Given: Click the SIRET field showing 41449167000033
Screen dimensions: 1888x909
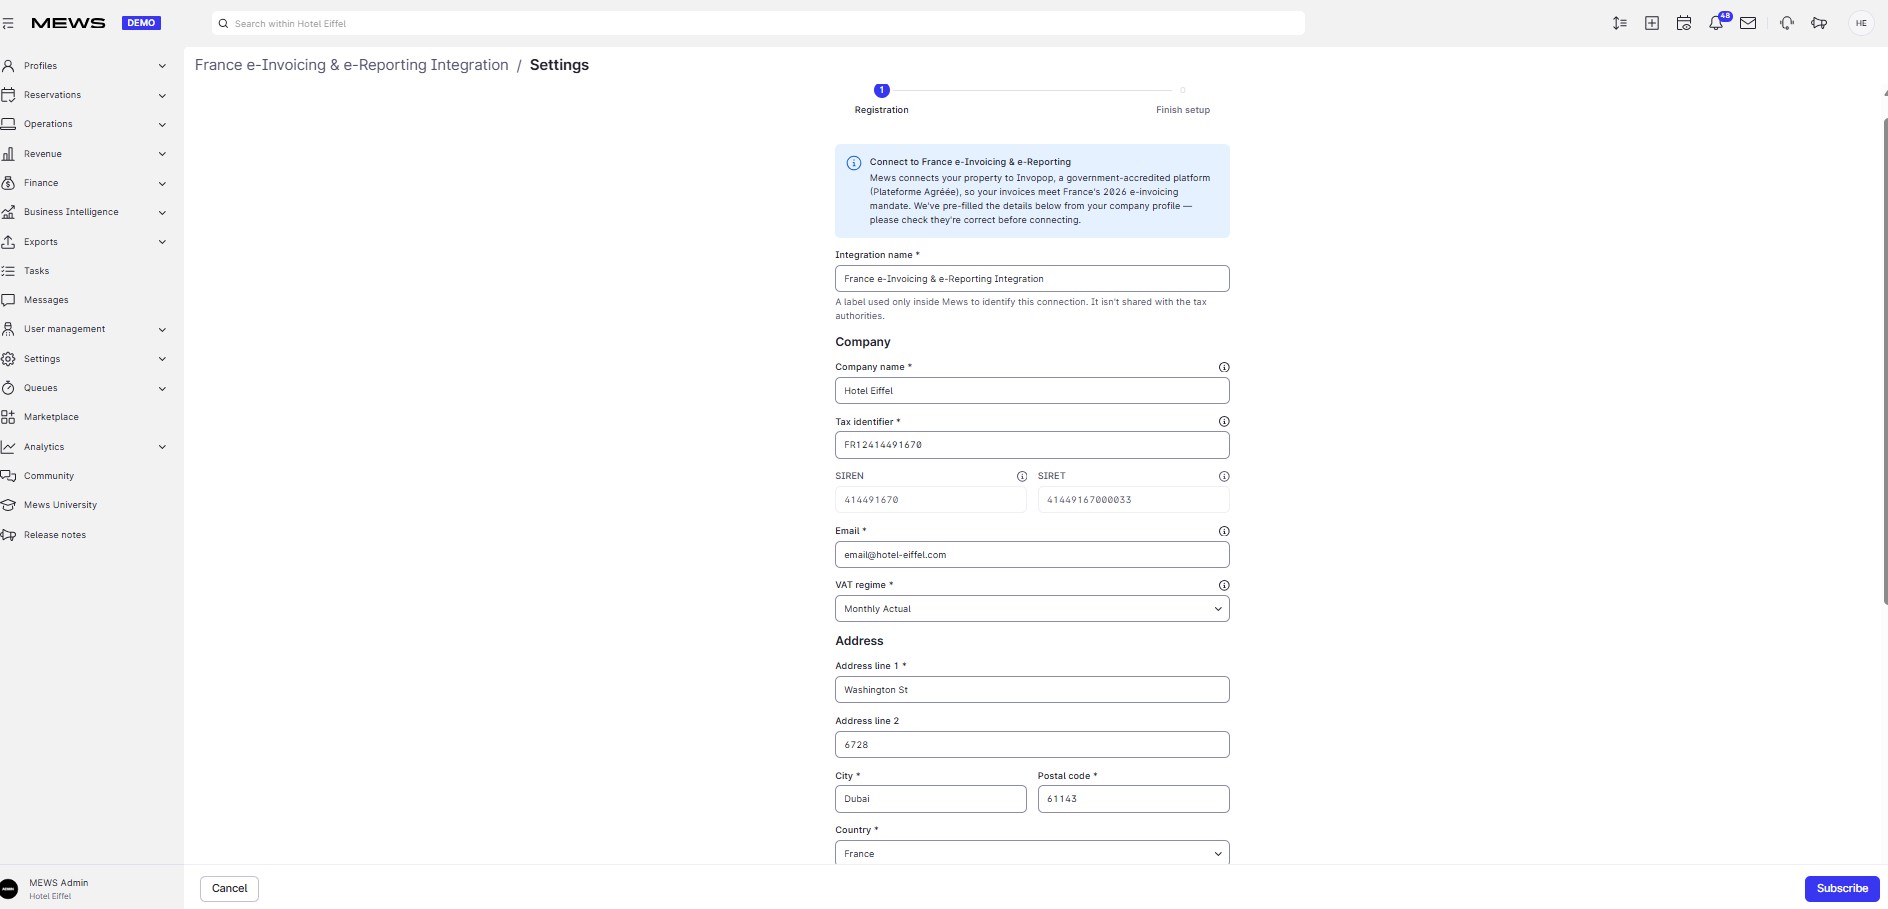Looking at the screenshot, I should pyautogui.click(x=1133, y=500).
